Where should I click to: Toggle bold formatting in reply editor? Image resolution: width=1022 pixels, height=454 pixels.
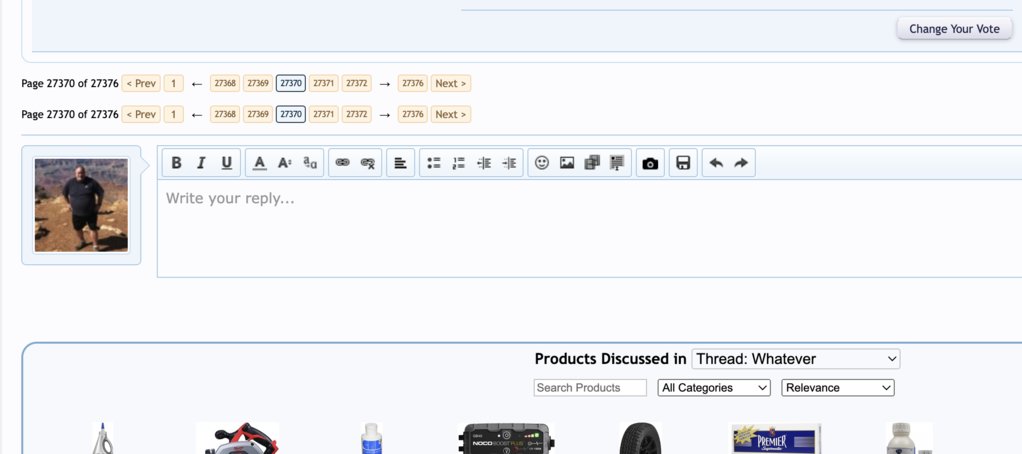176,163
